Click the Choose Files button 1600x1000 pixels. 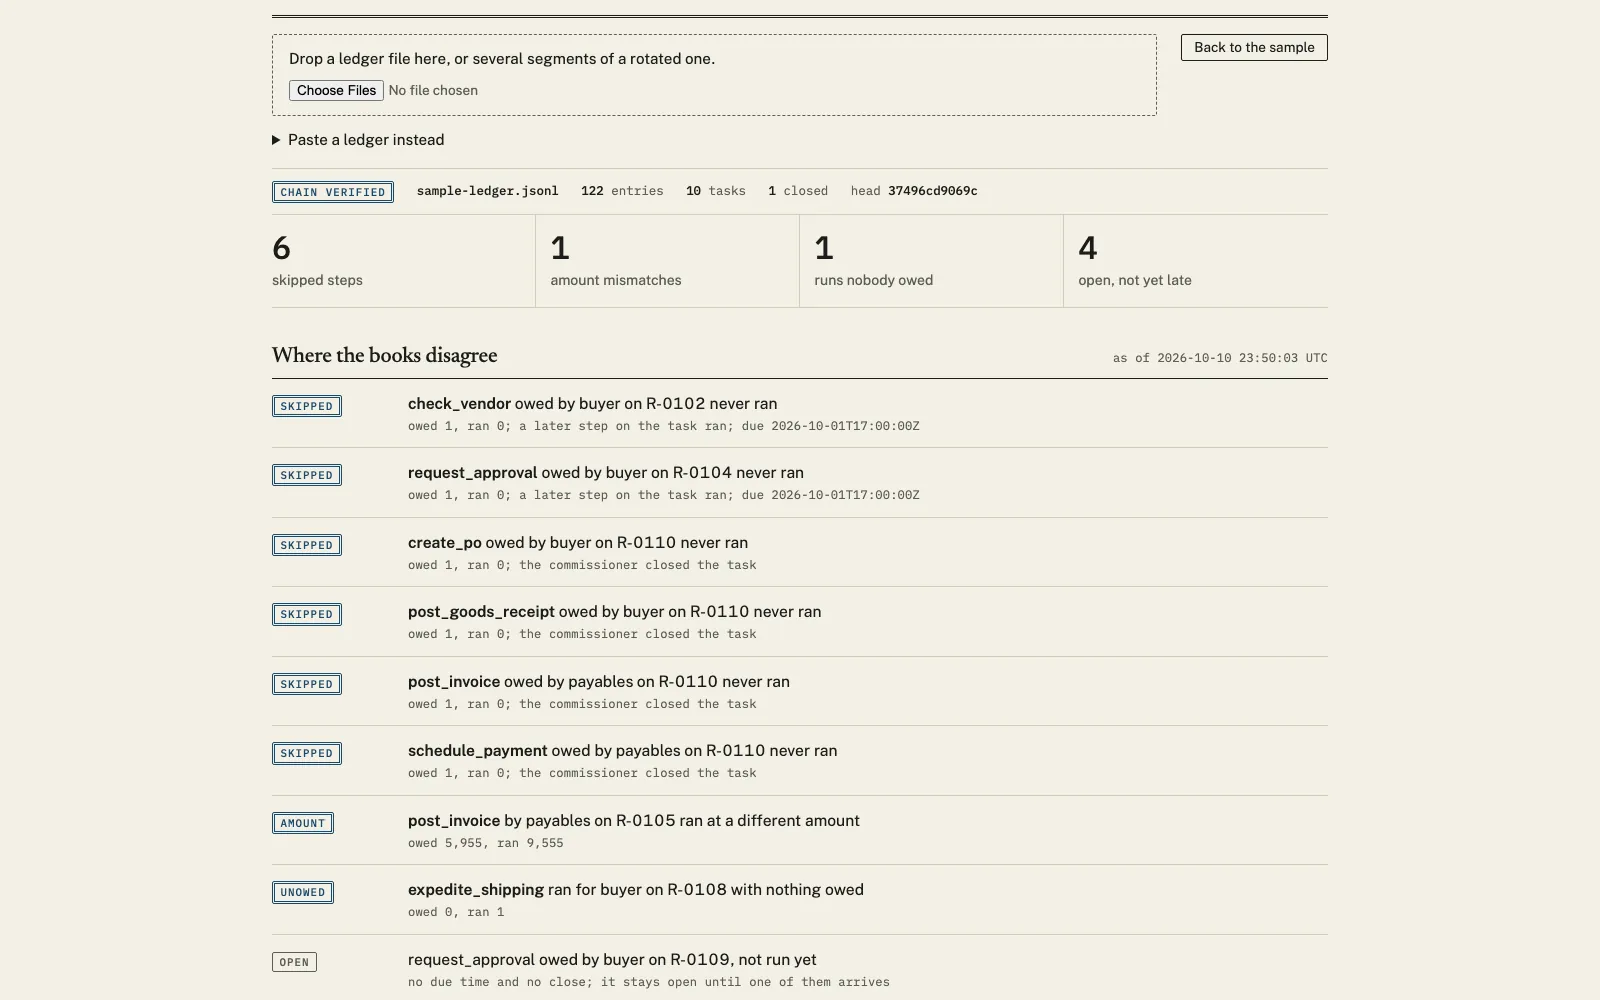point(336,90)
